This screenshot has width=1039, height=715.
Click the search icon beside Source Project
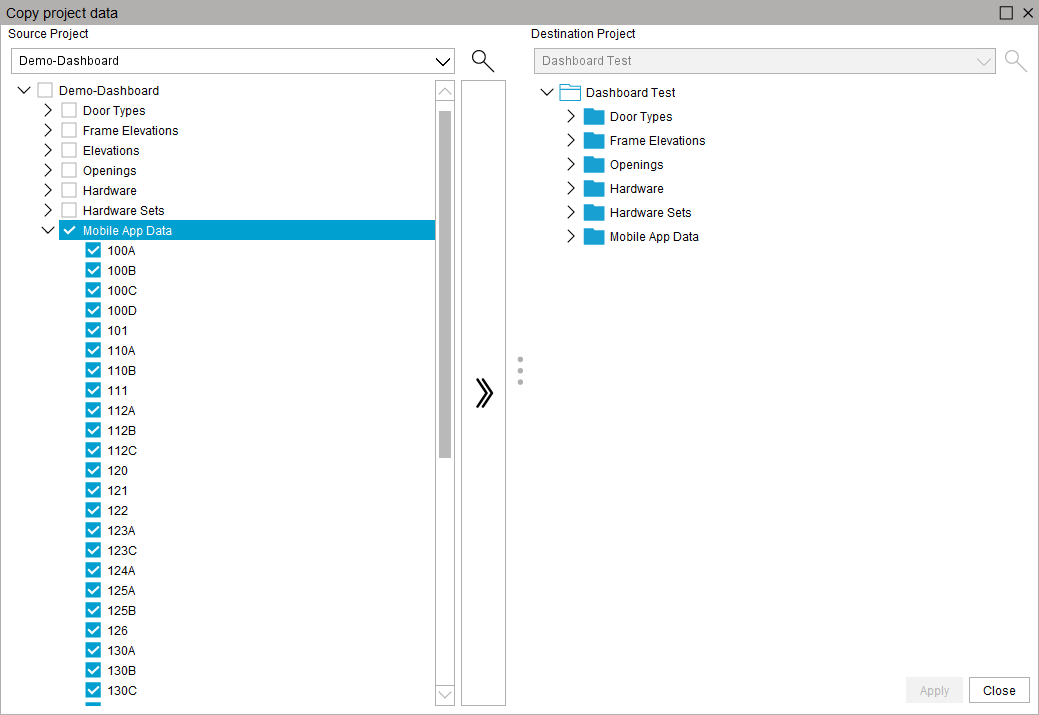[483, 60]
